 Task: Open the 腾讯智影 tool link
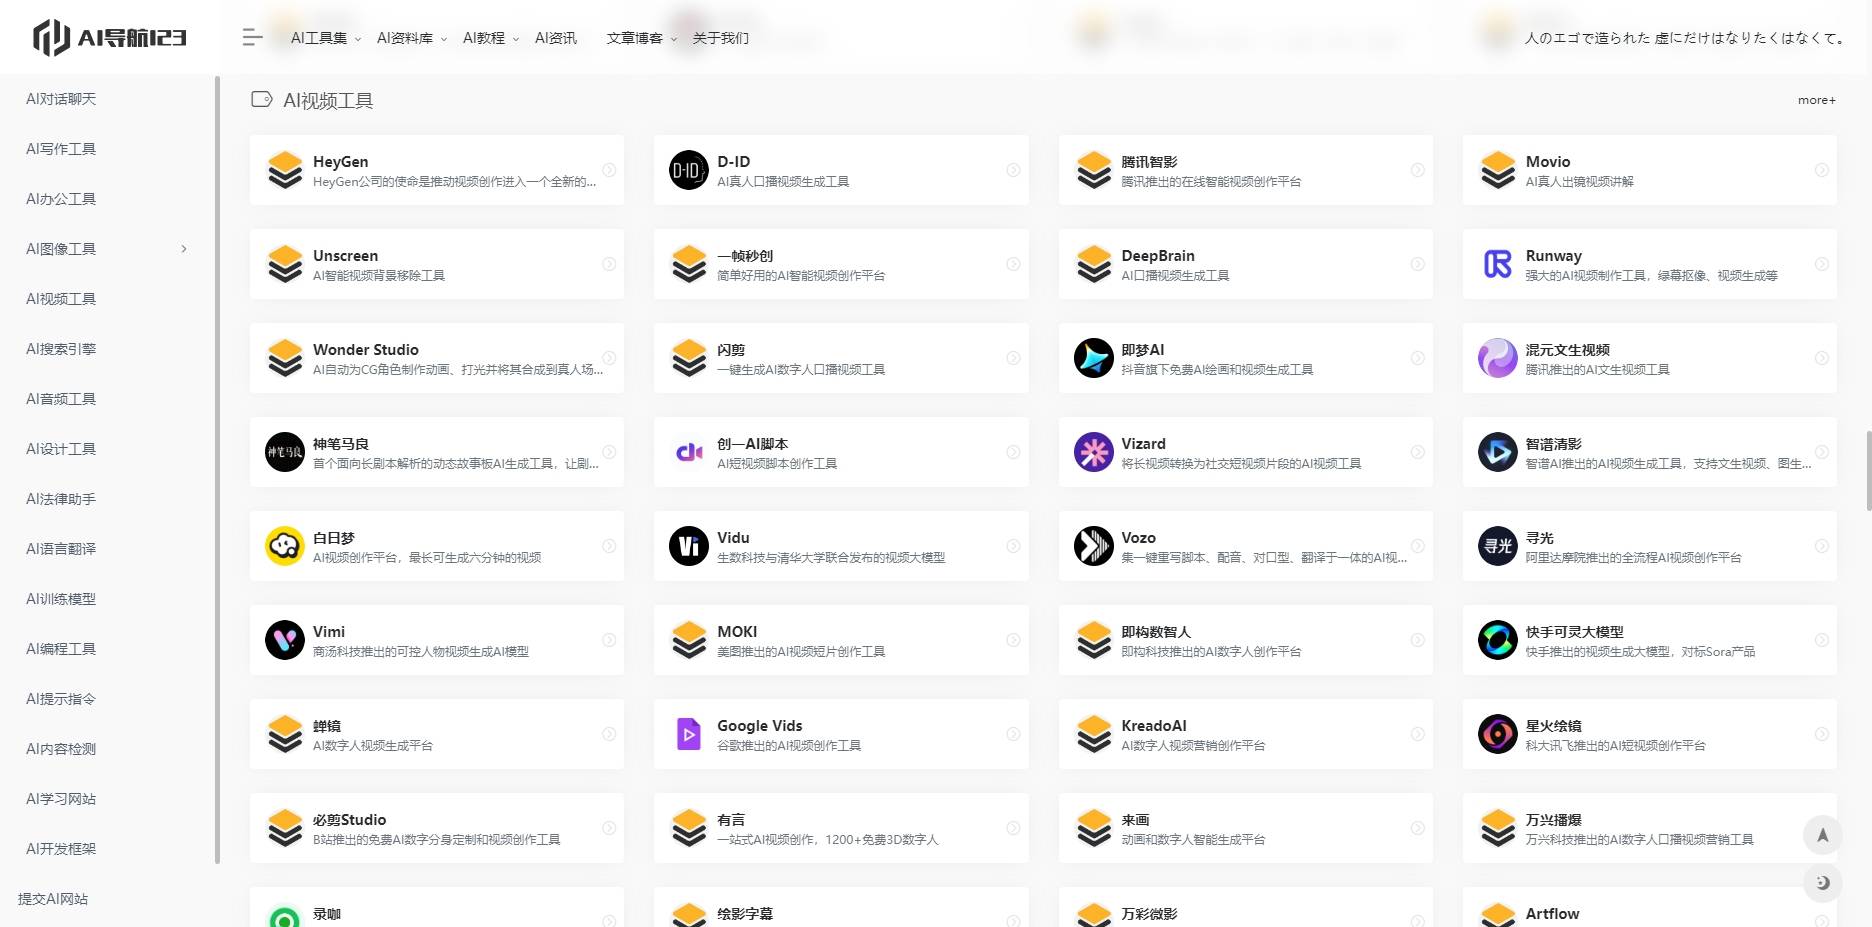[1245, 170]
